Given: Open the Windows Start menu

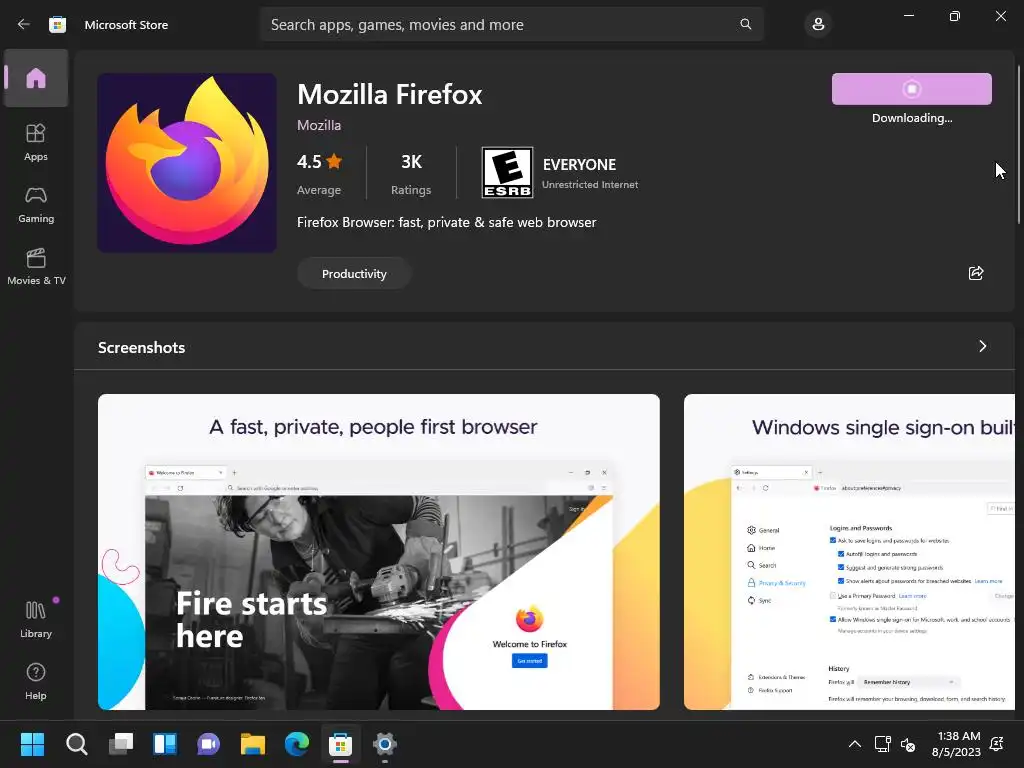Looking at the screenshot, I should point(32,744).
